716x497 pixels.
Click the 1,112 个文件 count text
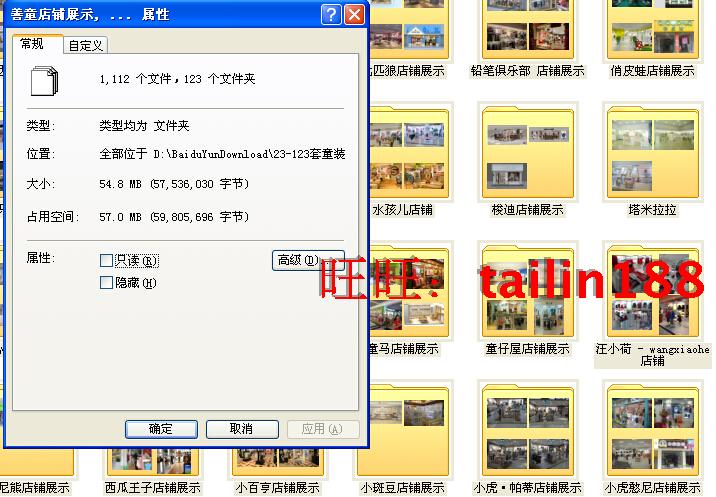pos(135,79)
